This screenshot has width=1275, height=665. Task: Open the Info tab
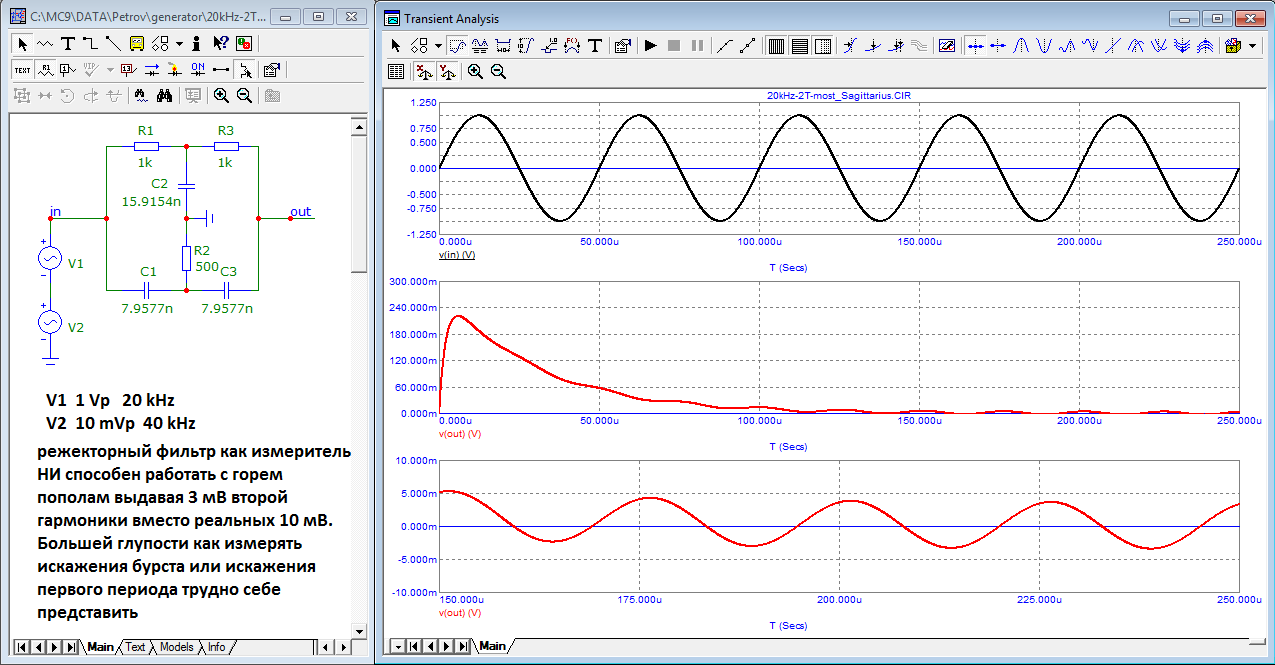click(216, 647)
